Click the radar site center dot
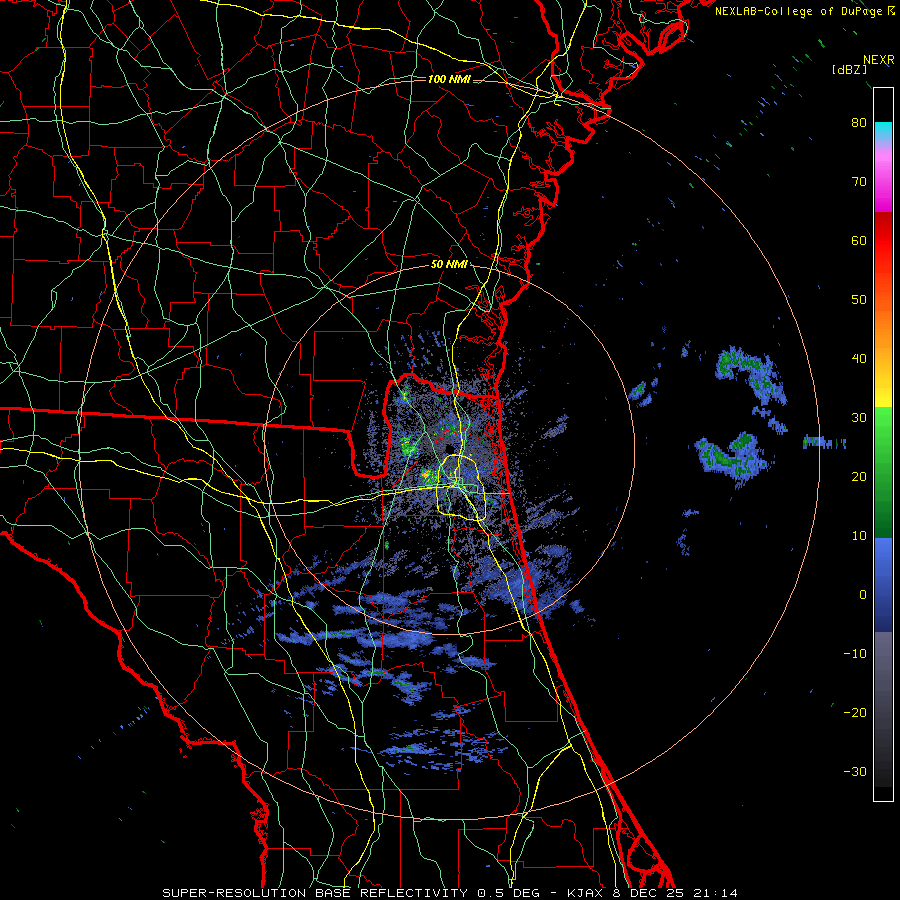Screen dimensions: 900x900 click(x=449, y=449)
